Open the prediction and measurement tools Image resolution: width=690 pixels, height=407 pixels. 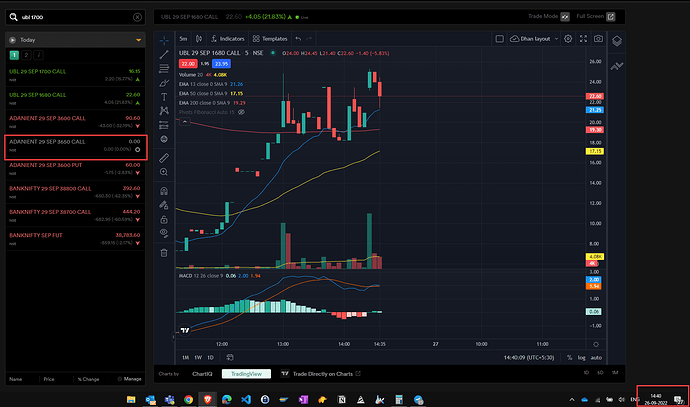click(164, 125)
